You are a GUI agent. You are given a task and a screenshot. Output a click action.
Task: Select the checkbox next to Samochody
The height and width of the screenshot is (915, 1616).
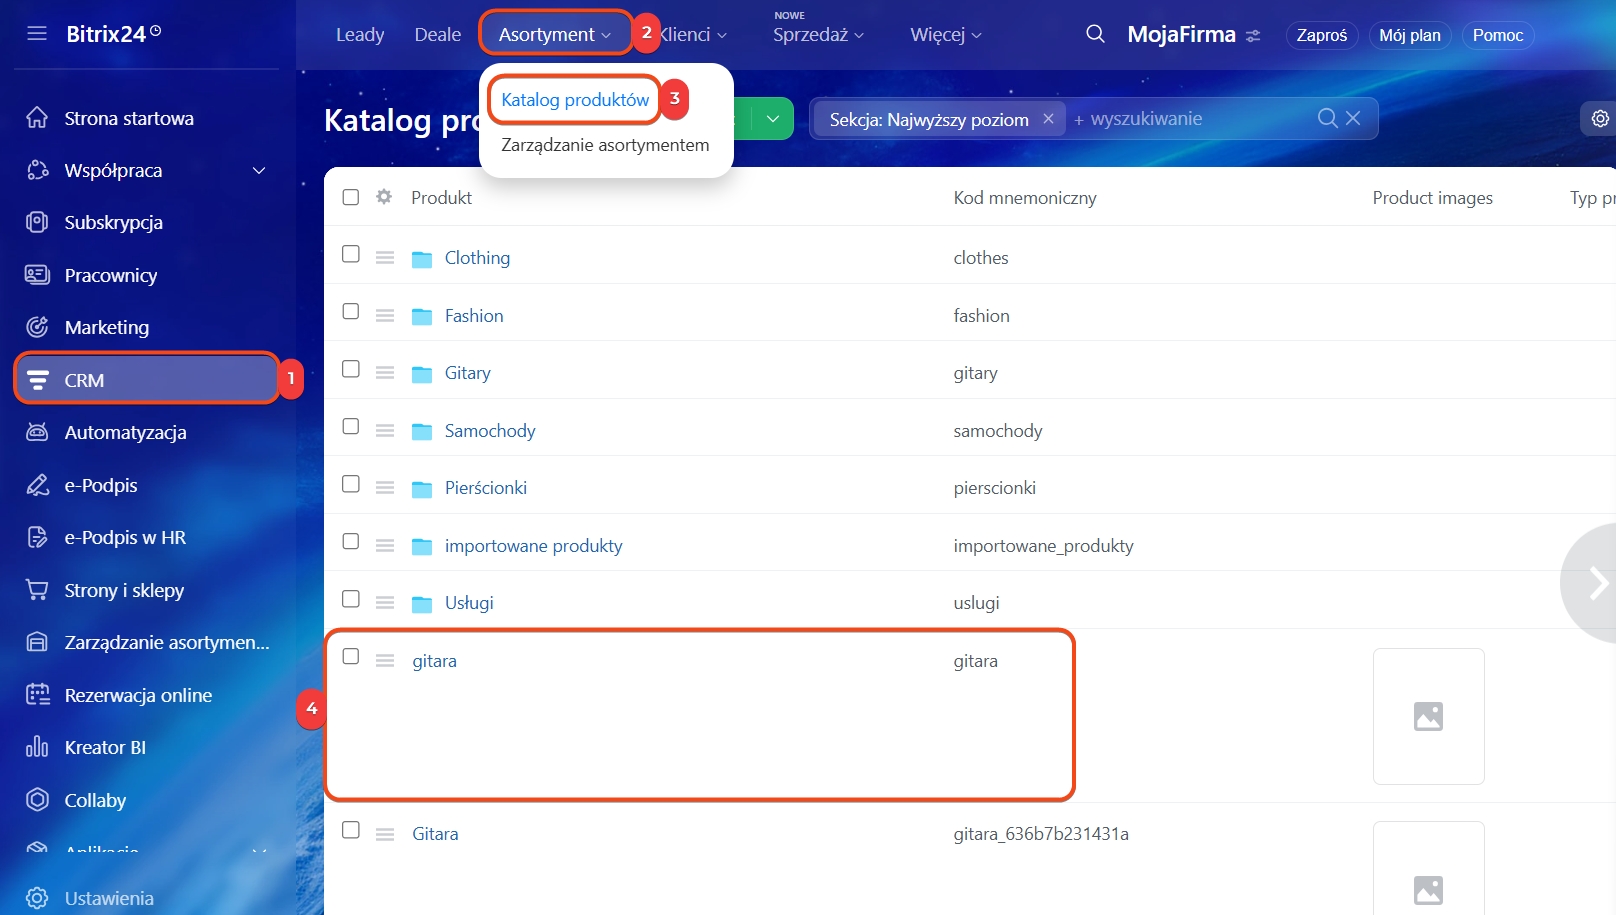pyautogui.click(x=351, y=427)
